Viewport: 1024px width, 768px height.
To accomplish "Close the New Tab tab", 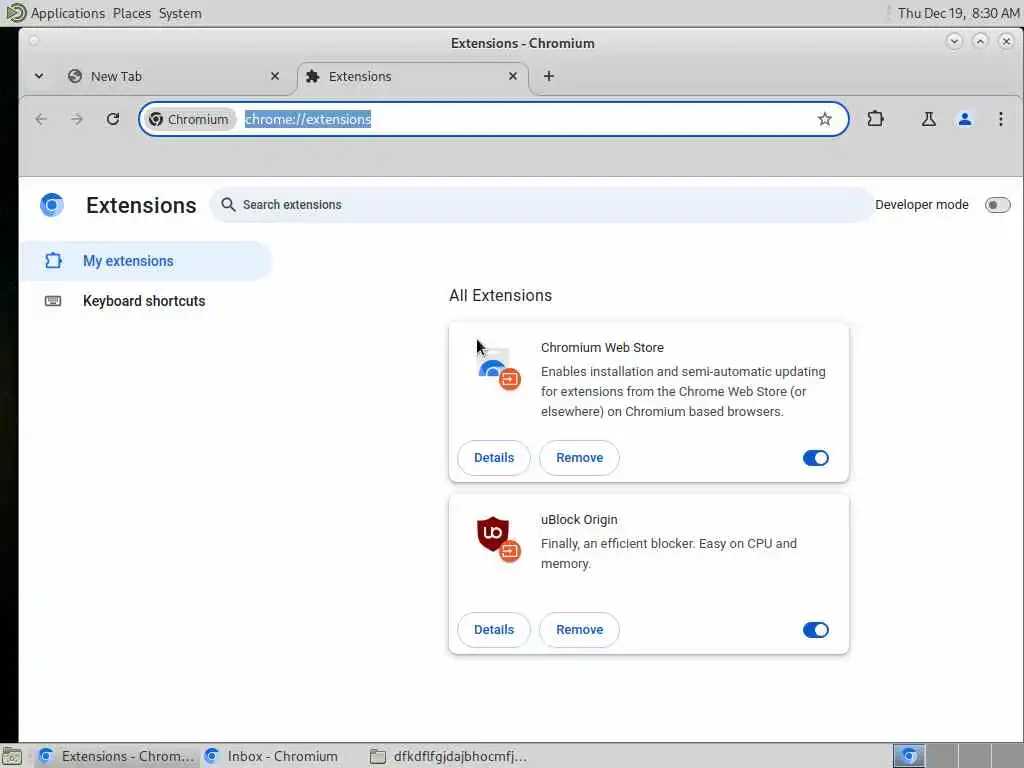I will tap(275, 76).
